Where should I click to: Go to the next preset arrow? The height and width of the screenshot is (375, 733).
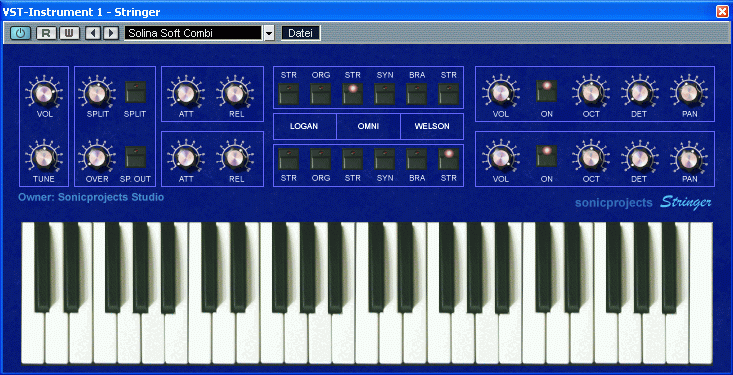tap(111, 33)
